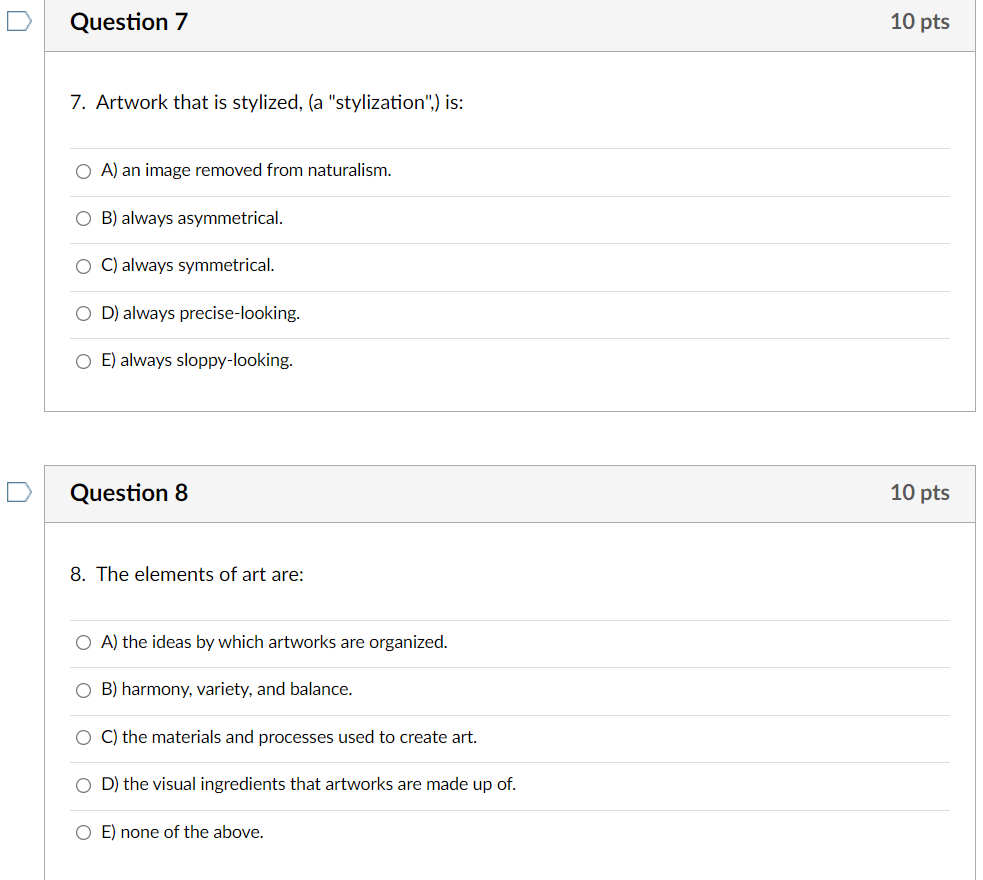
Task: Select 'harmony, variety, and balance' option
Action: 83,689
